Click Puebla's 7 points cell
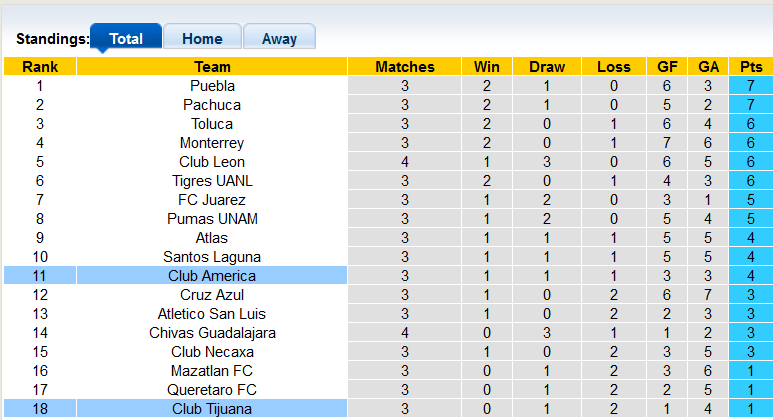This screenshot has height=420, width=773. click(749, 86)
